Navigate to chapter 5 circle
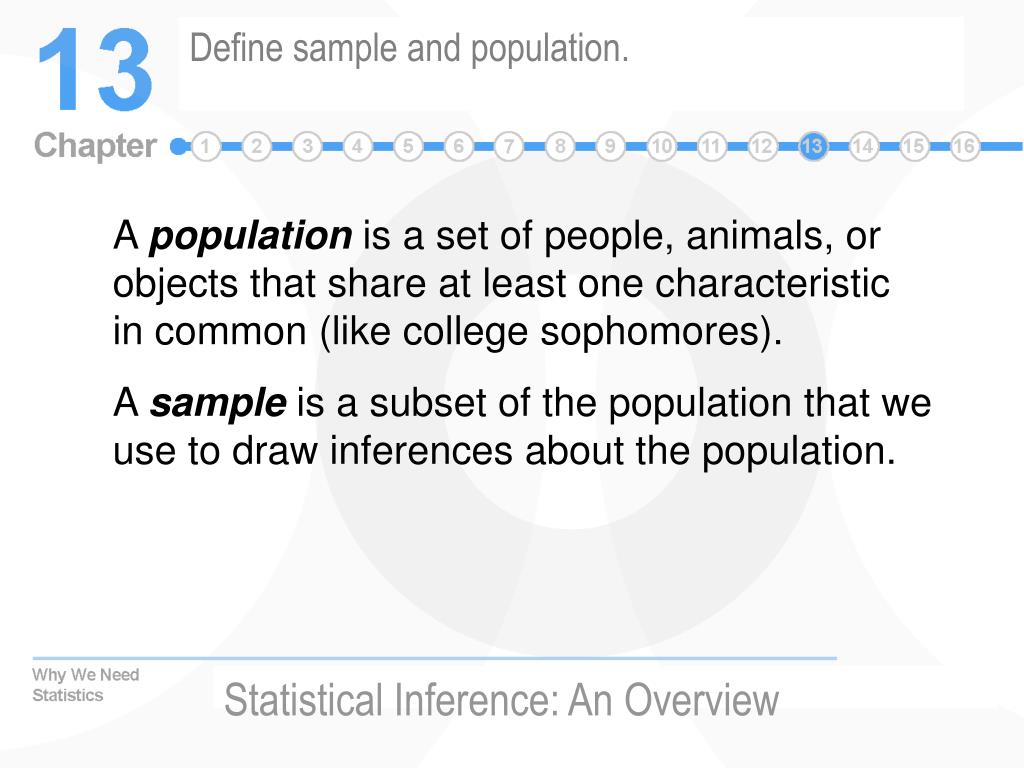1024x768 pixels. (408, 146)
